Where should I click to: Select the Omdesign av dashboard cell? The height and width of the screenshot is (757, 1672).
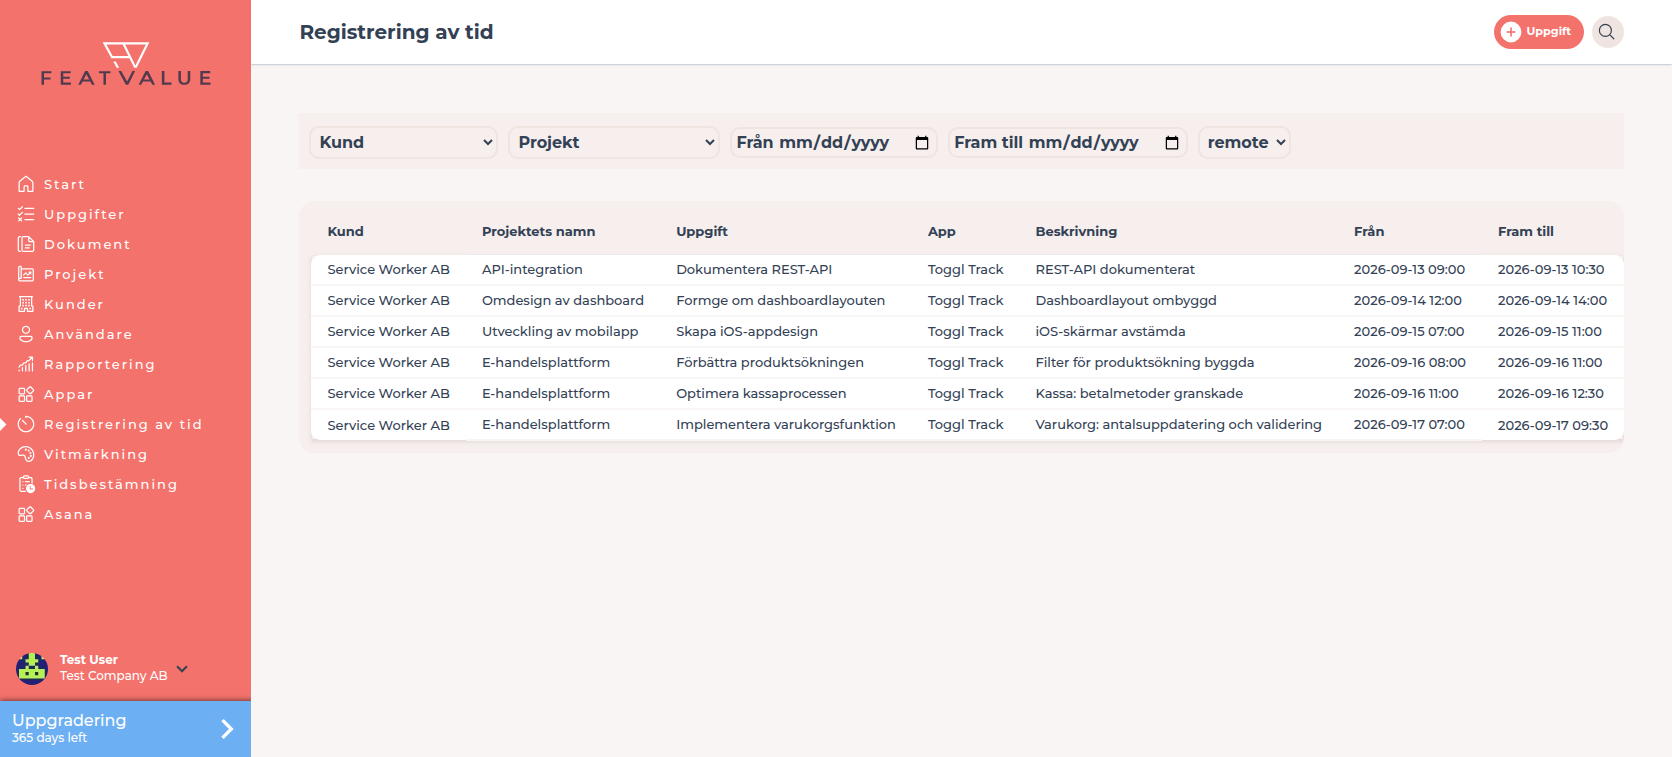click(x=562, y=300)
